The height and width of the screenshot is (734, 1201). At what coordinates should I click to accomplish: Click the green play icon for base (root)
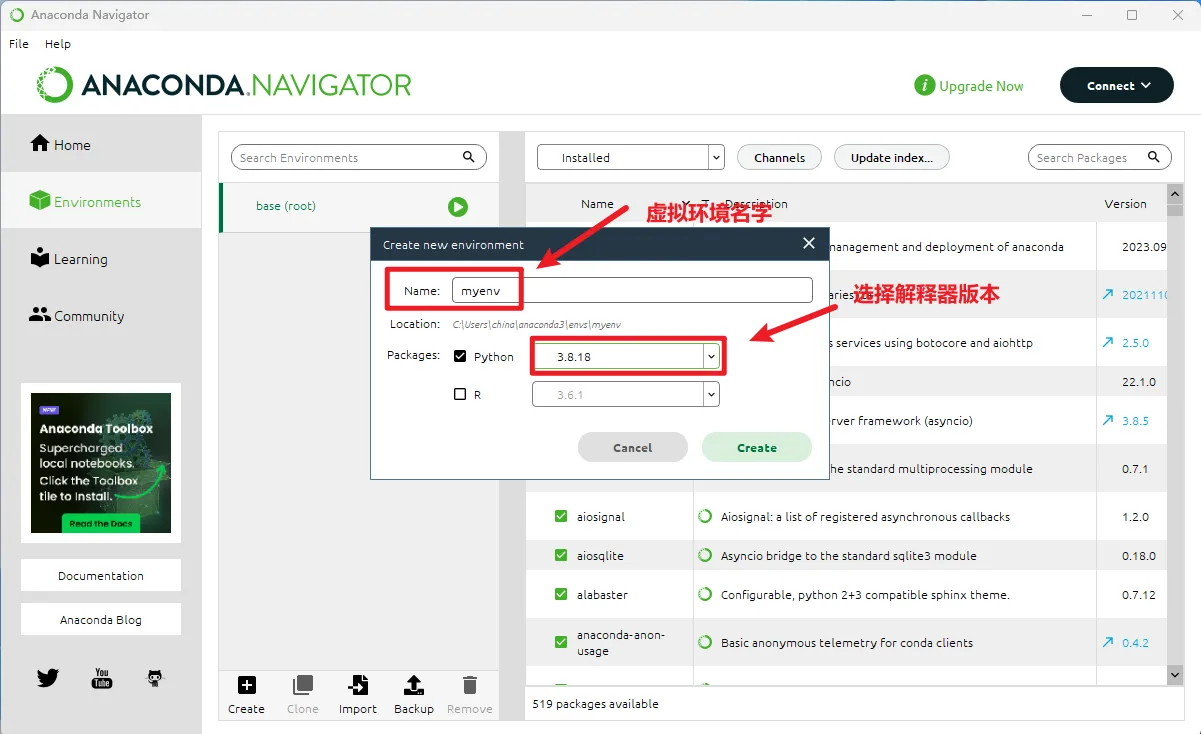click(x=458, y=206)
